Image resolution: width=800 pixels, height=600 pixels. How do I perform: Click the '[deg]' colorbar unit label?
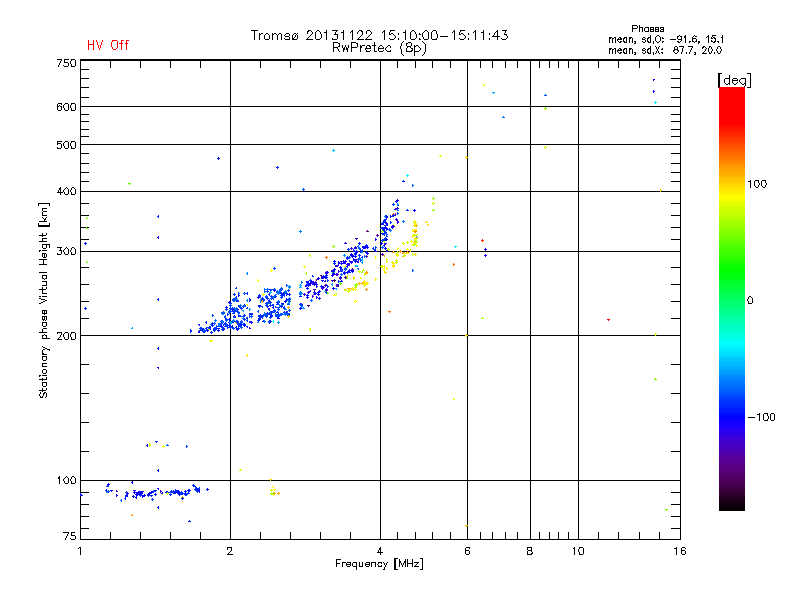point(734,80)
